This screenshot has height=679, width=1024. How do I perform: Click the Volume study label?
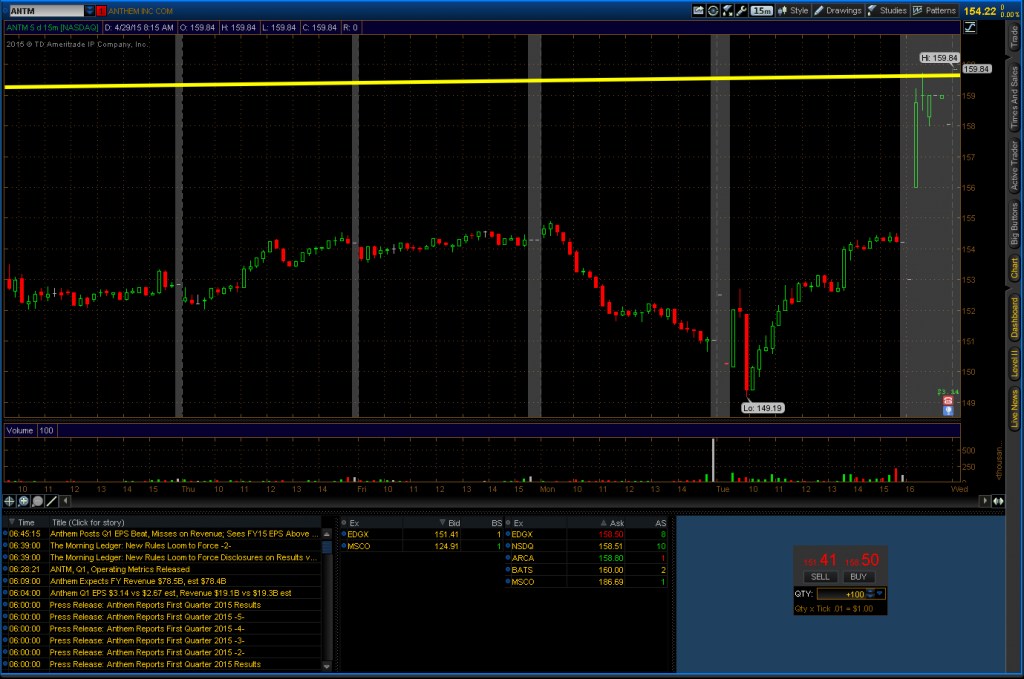(x=20, y=430)
